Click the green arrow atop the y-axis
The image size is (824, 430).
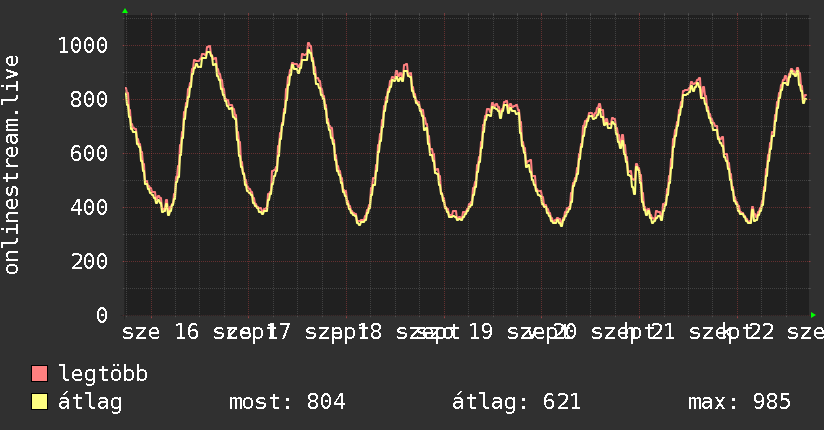pyautogui.click(x=125, y=11)
